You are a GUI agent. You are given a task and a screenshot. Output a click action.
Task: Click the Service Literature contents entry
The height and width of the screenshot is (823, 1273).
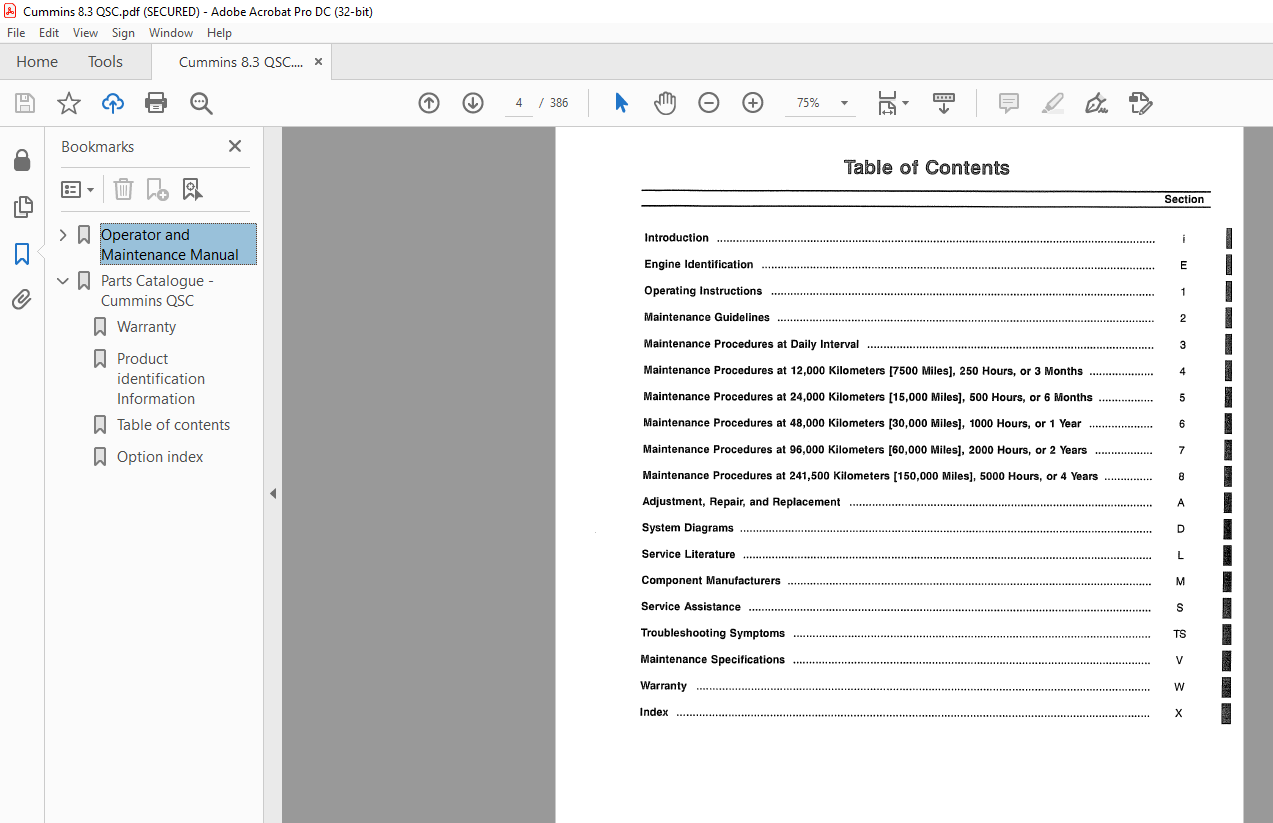click(x=688, y=554)
